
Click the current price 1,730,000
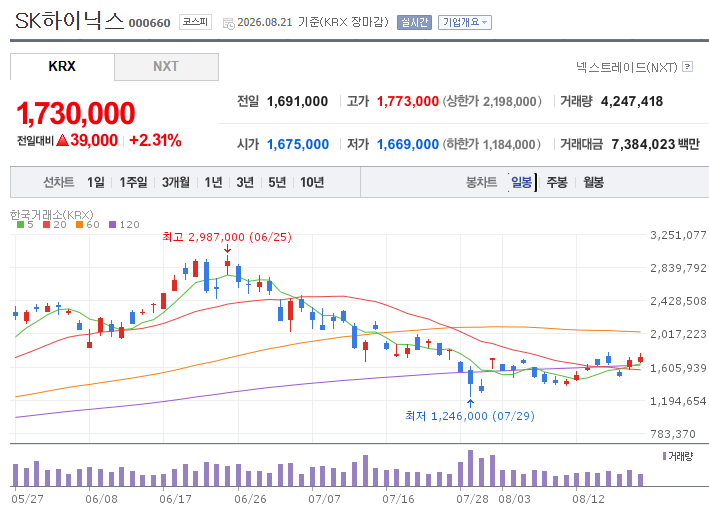pos(76,113)
